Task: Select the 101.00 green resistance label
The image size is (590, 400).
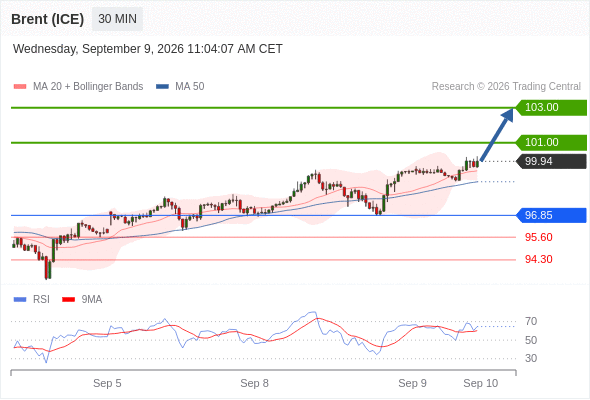Action: coord(551,143)
